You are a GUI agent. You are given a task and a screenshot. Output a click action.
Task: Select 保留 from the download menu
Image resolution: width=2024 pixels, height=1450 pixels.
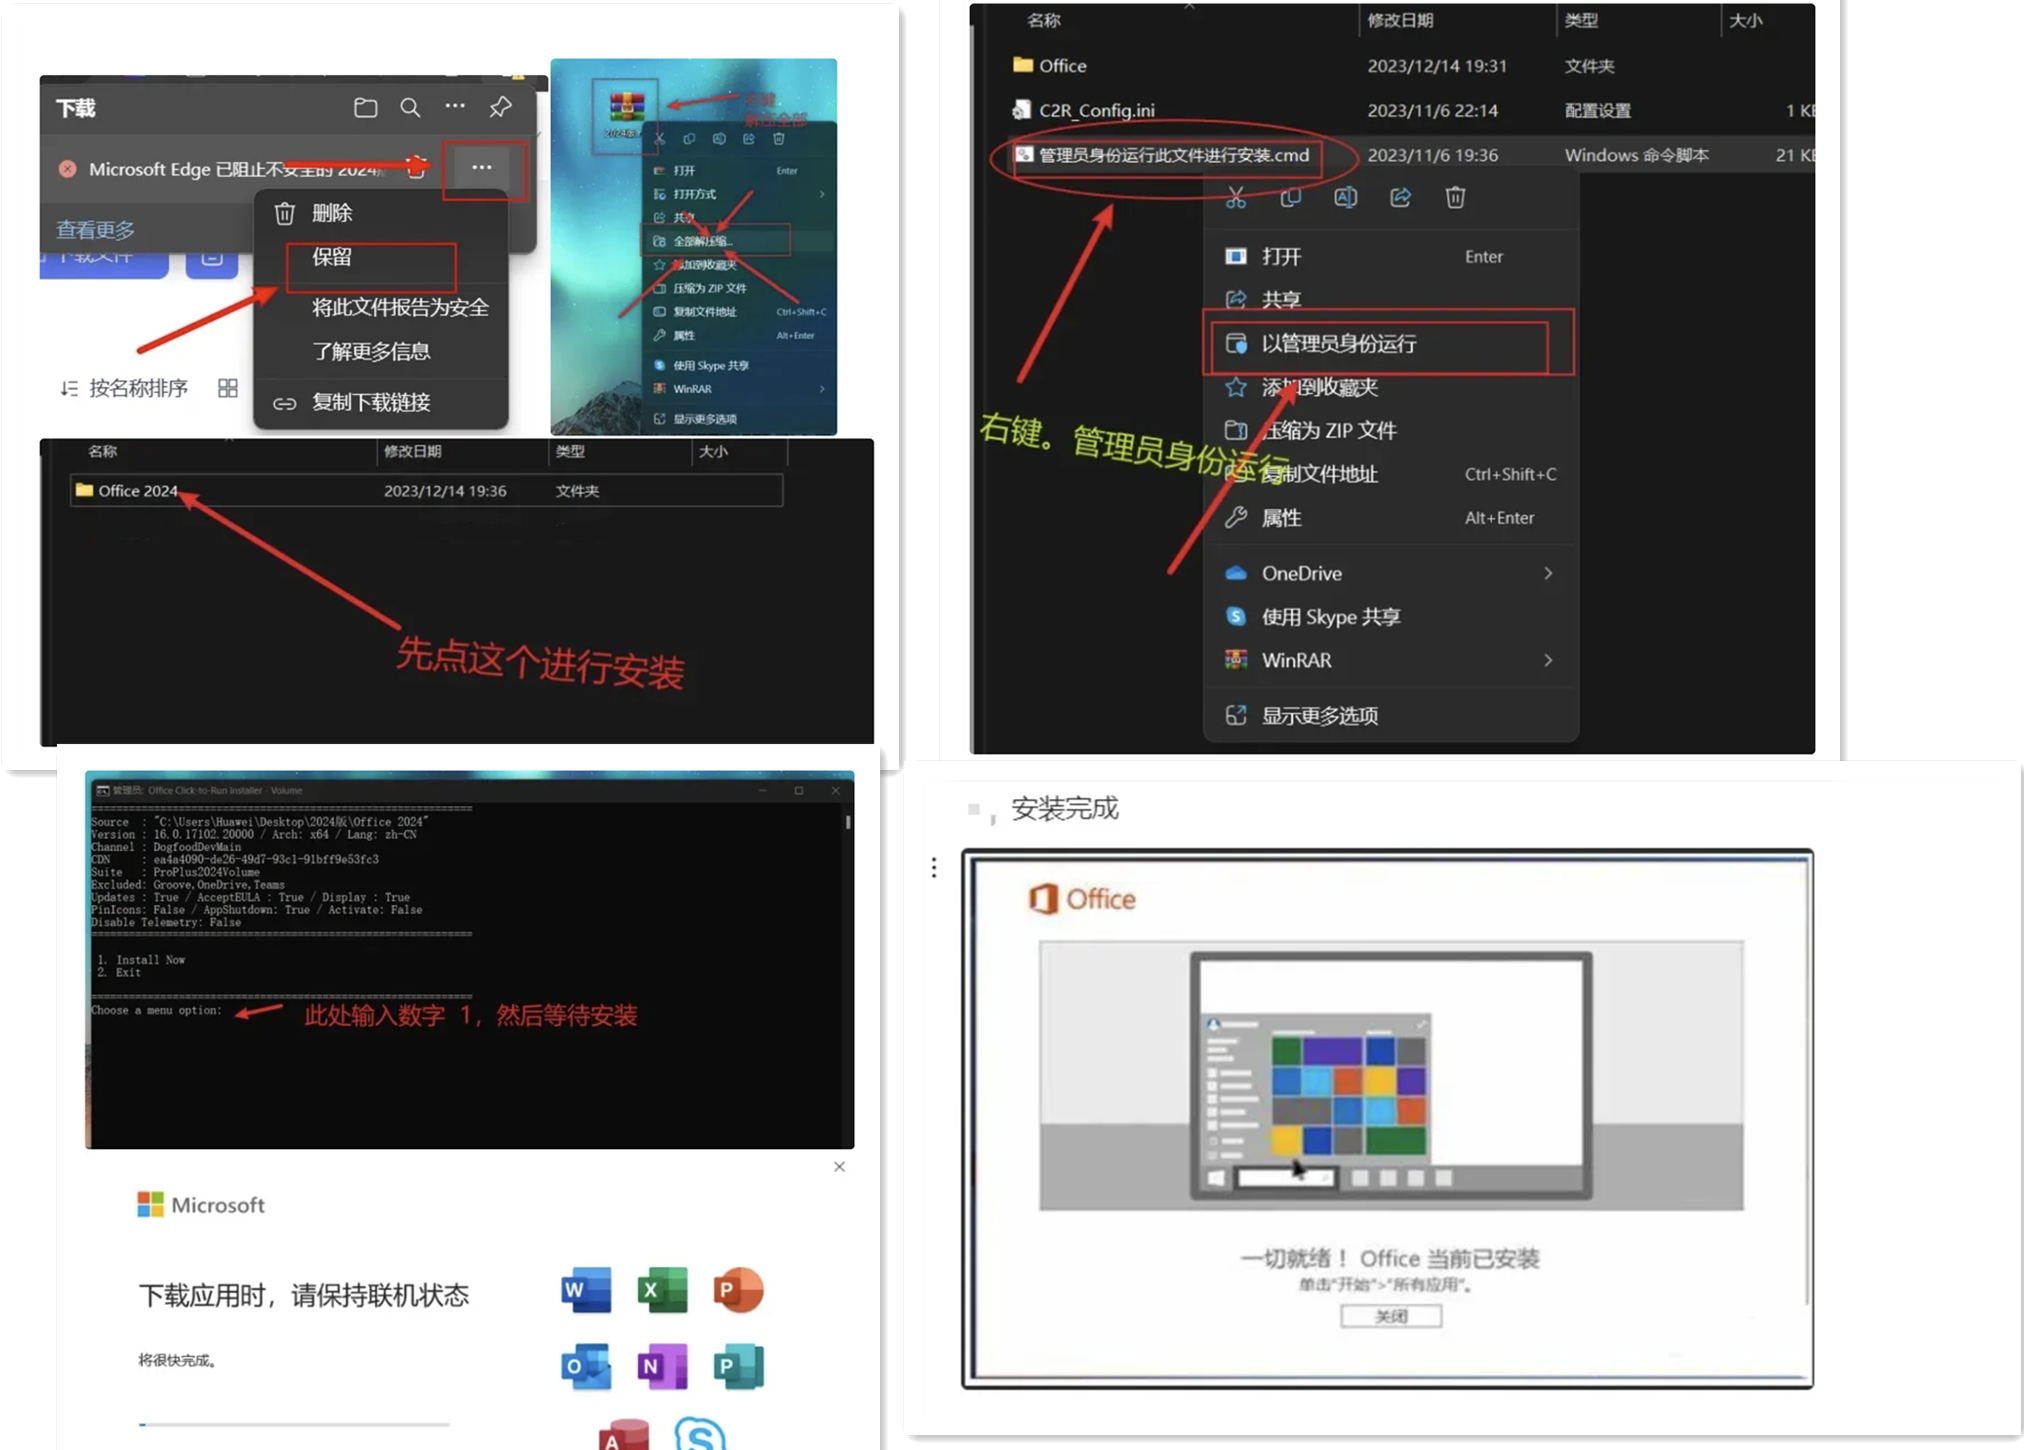click(332, 257)
